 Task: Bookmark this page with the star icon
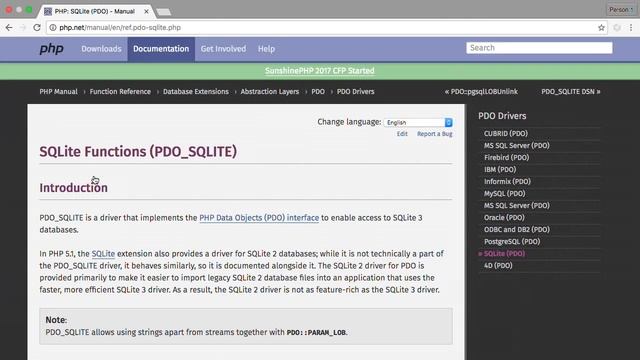pyautogui.click(x=601, y=28)
